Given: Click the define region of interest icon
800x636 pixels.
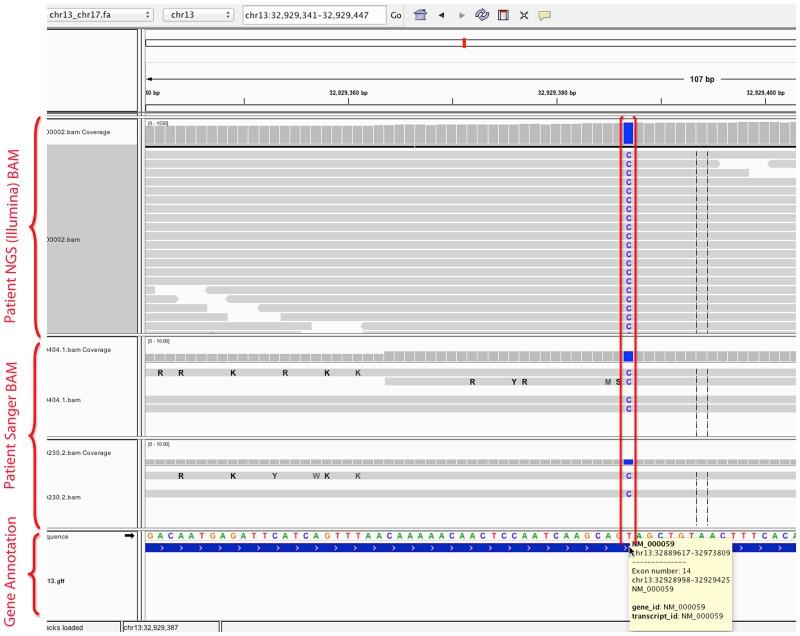Looking at the screenshot, I should [503, 16].
